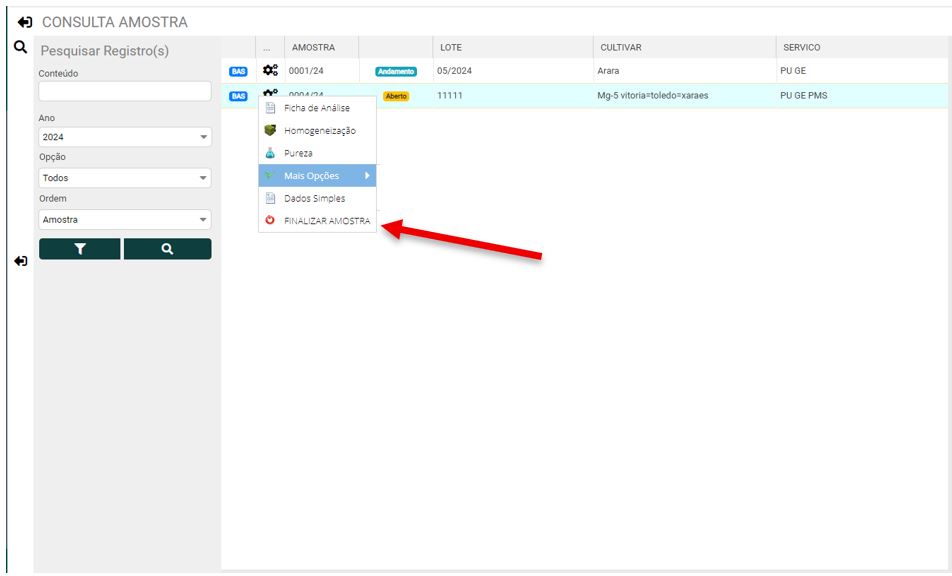Select Dados Simples menu entry
The width and height of the screenshot is (952, 576).
click(x=314, y=198)
